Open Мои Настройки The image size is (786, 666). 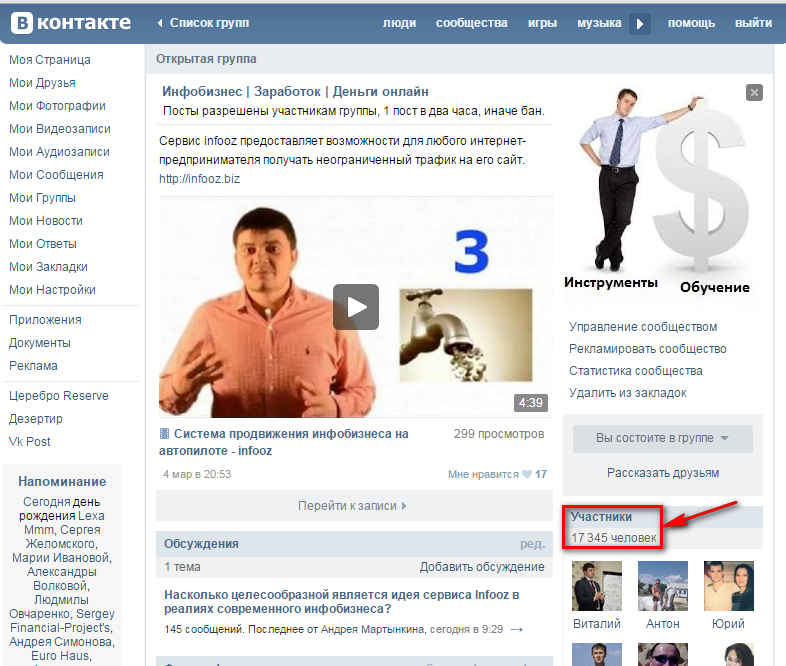click(52, 290)
